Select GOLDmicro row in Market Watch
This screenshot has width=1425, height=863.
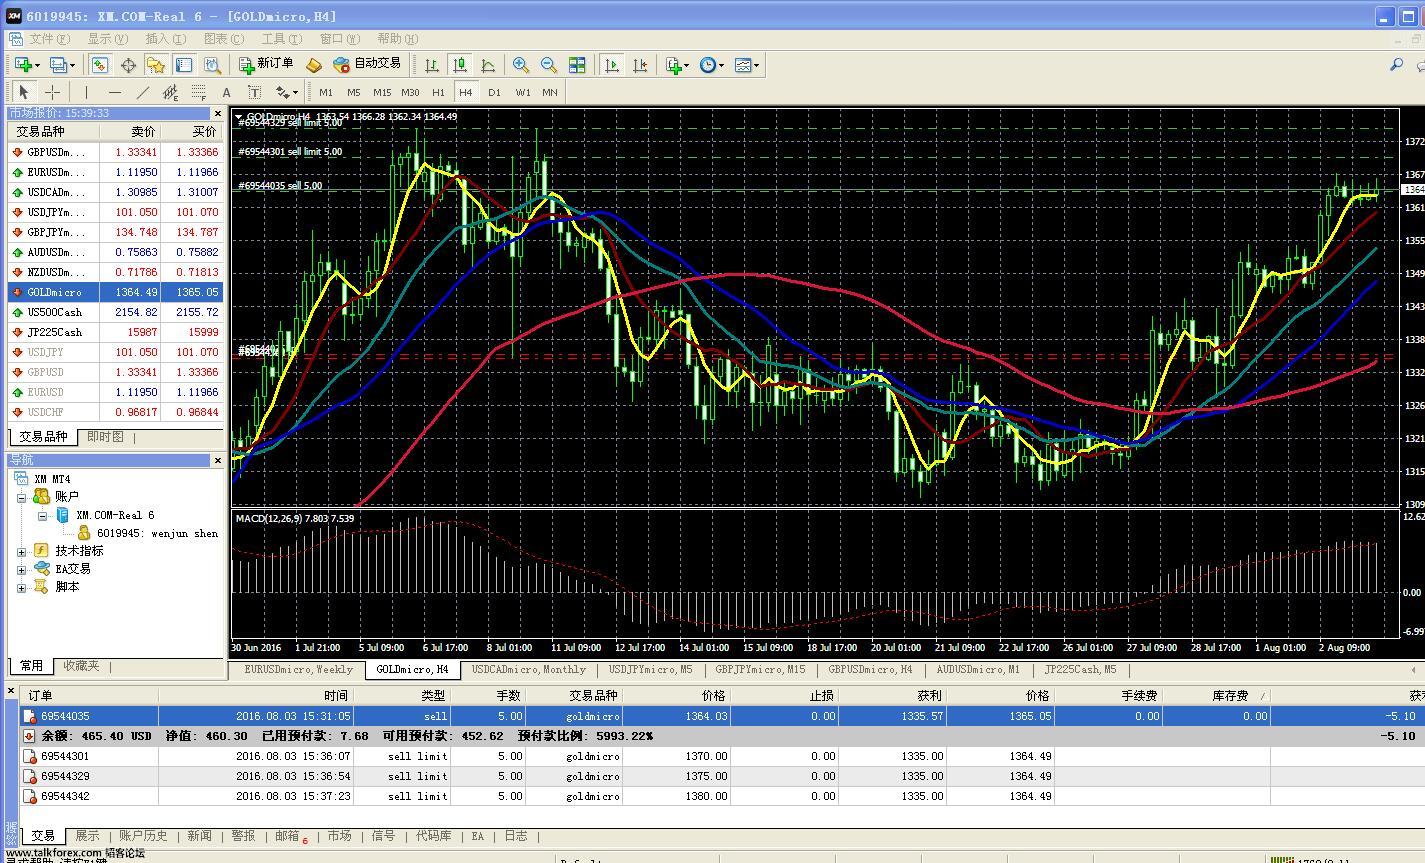116,292
